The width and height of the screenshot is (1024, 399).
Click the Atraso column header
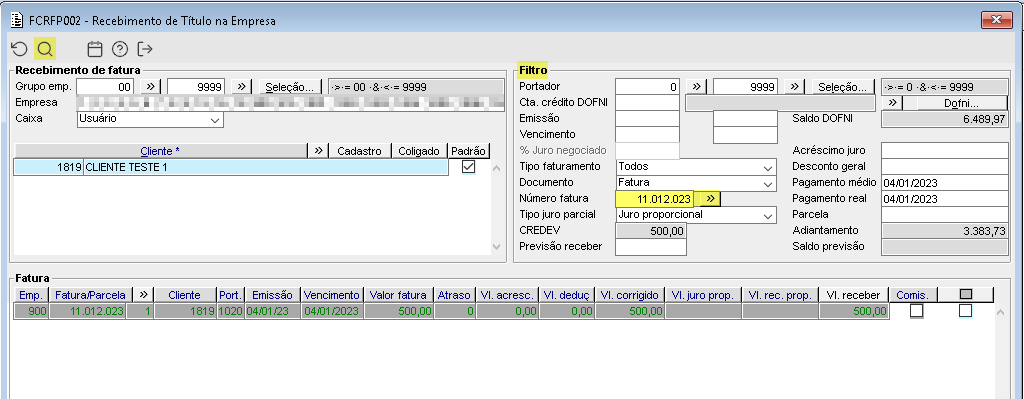coord(454,295)
